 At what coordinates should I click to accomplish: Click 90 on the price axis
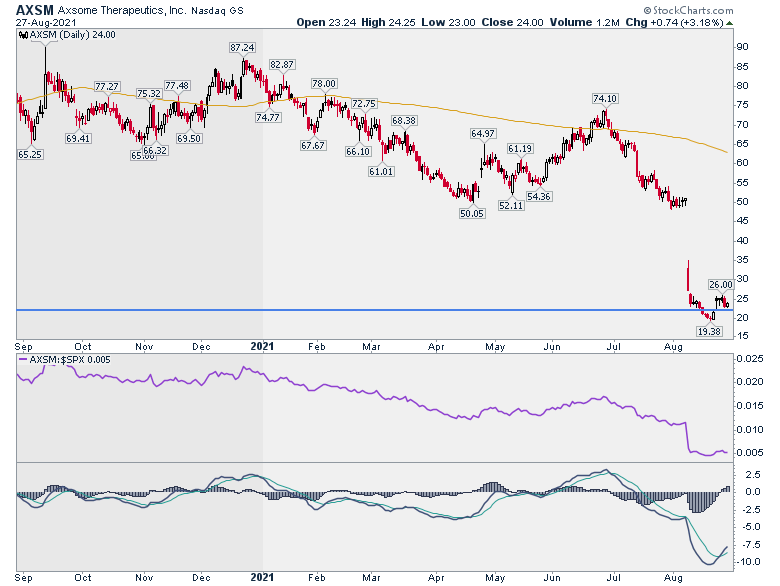743,47
